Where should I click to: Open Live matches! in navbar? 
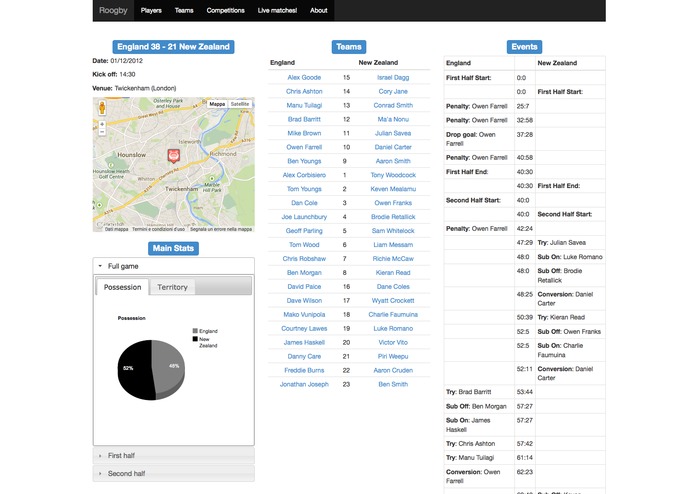(x=277, y=10)
